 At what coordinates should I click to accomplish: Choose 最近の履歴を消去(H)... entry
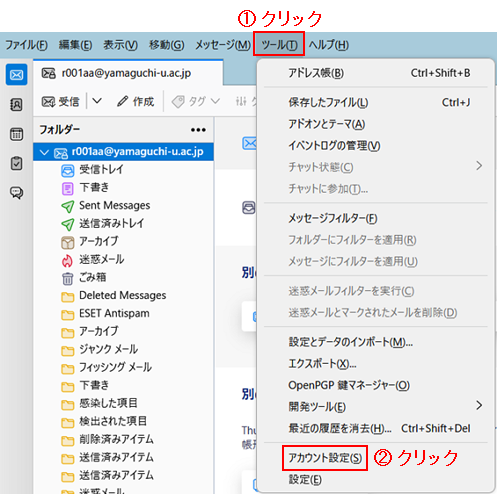tap(375, 428)
